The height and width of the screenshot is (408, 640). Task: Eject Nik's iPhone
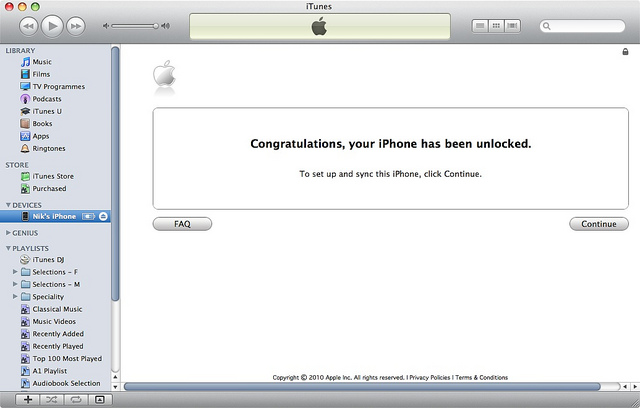(x=103, y=216)
